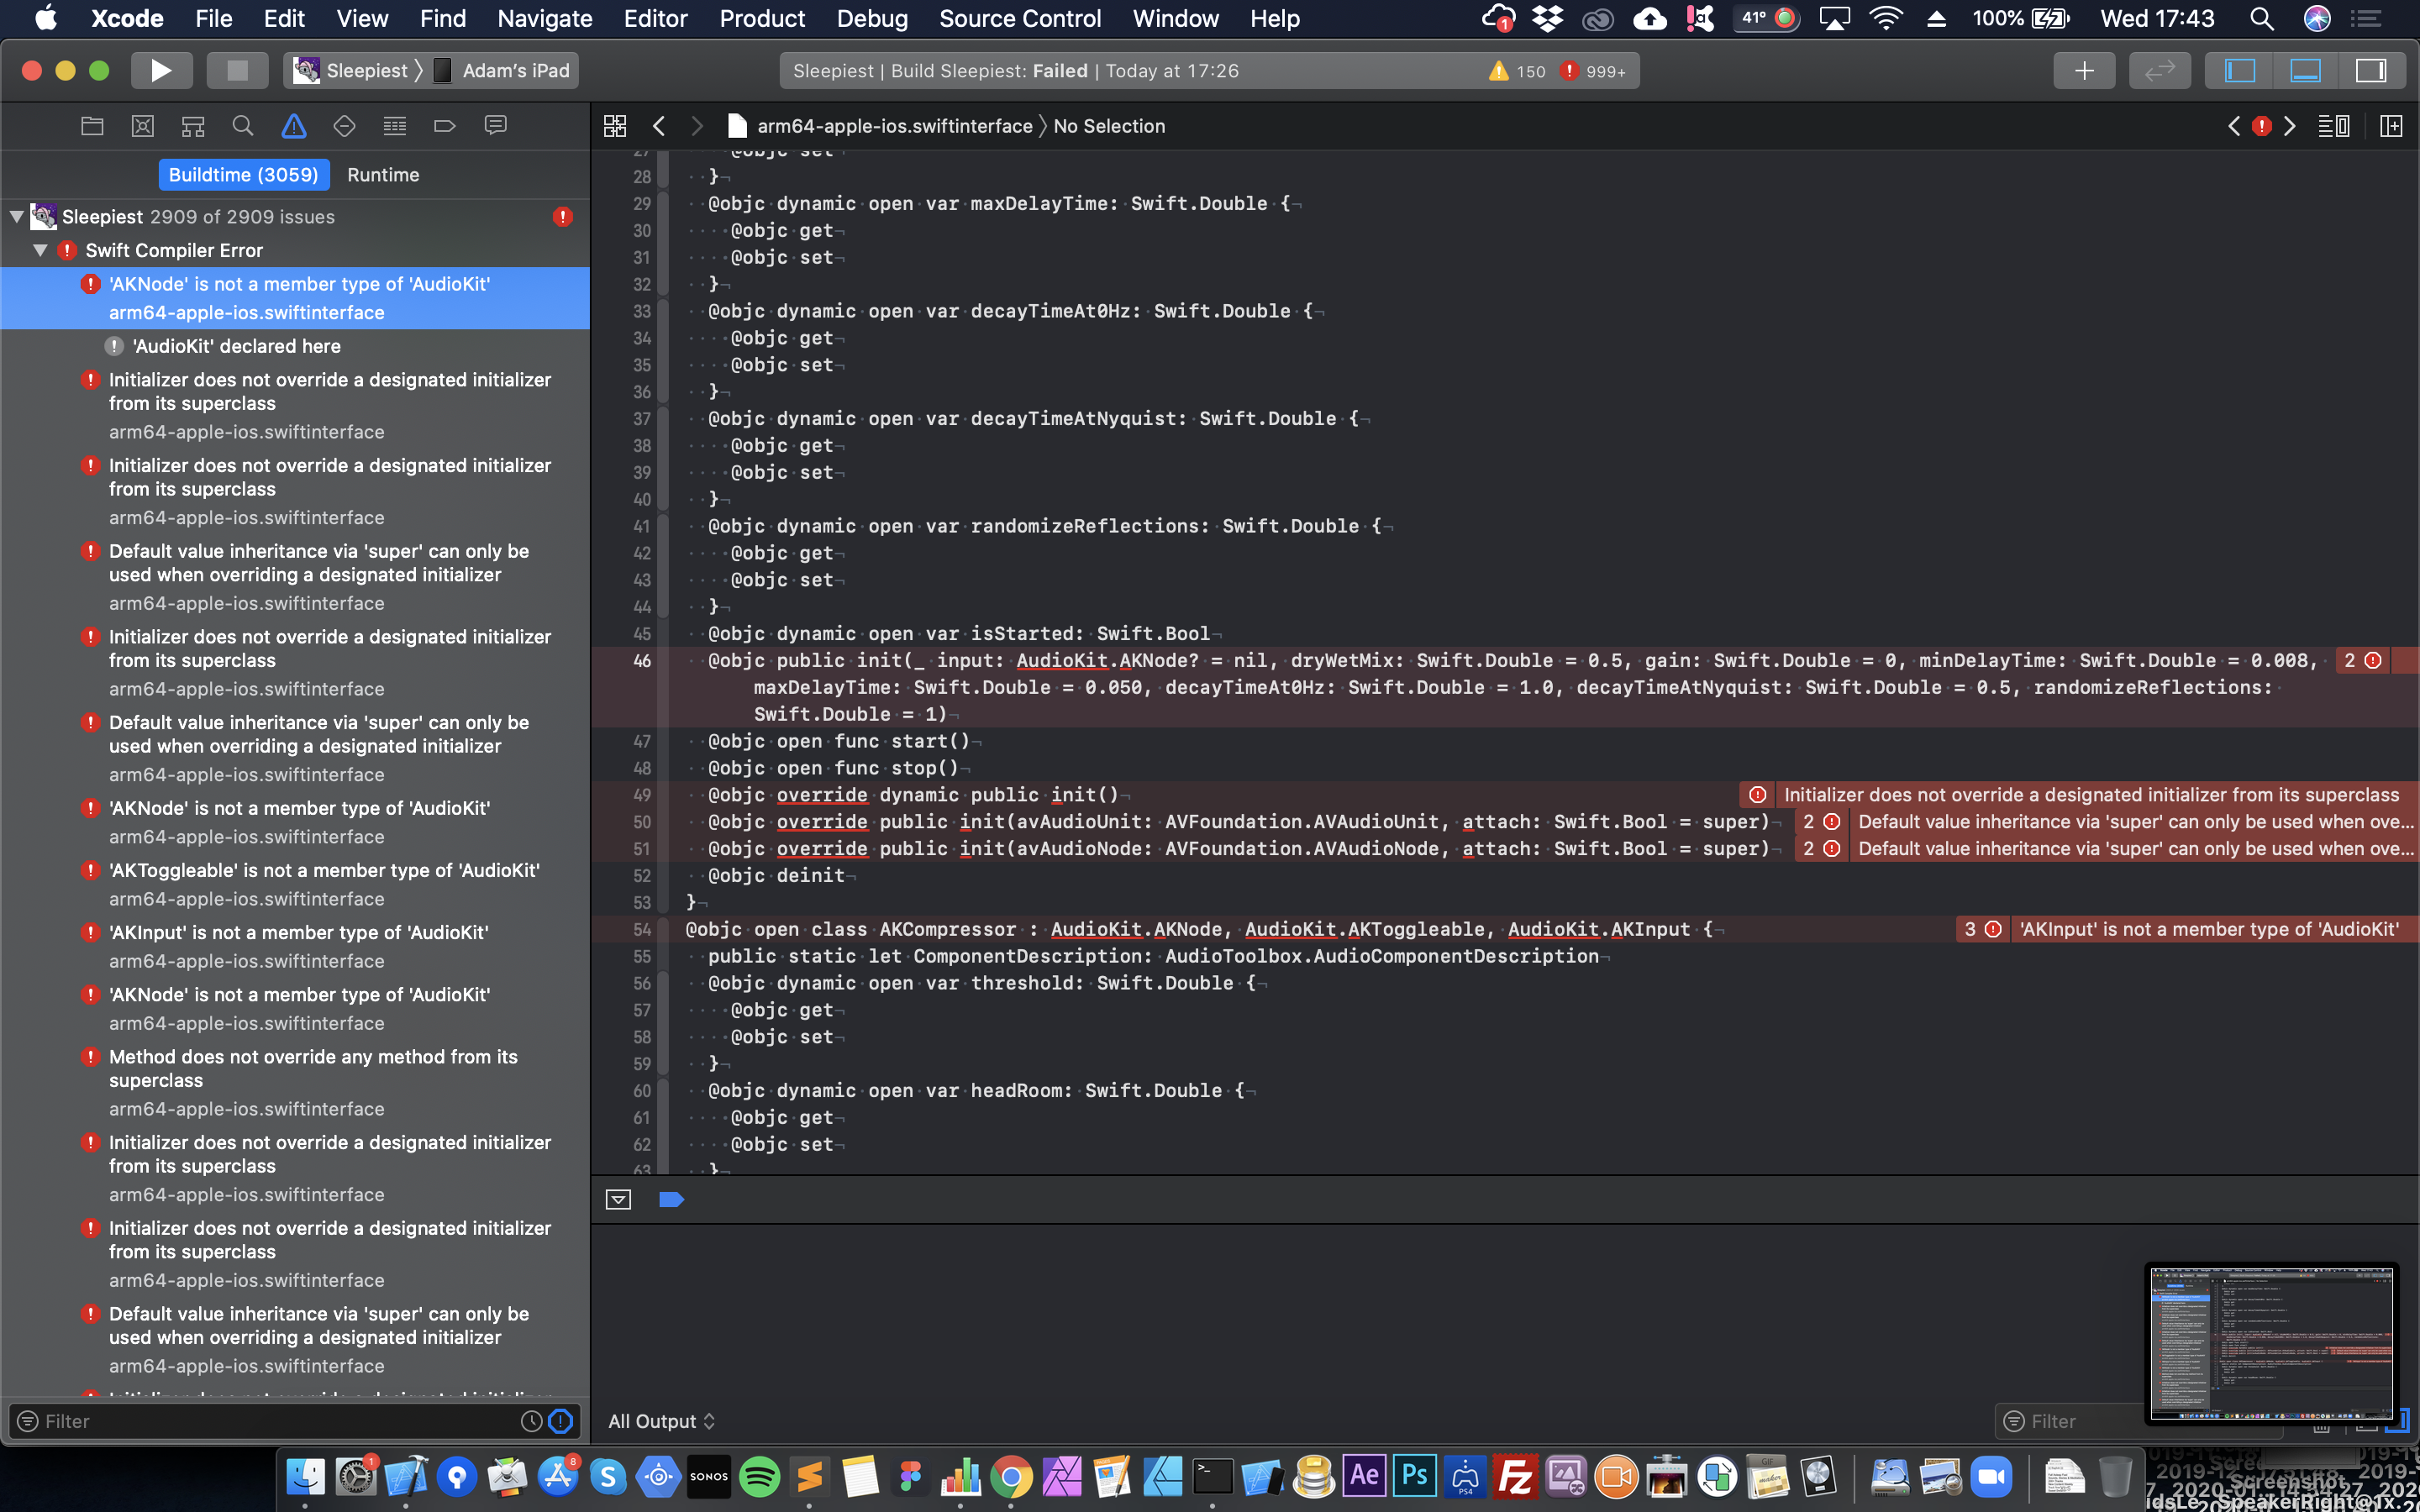
Task: Open Spotify from the Dock
Action: click(759, 1476)
